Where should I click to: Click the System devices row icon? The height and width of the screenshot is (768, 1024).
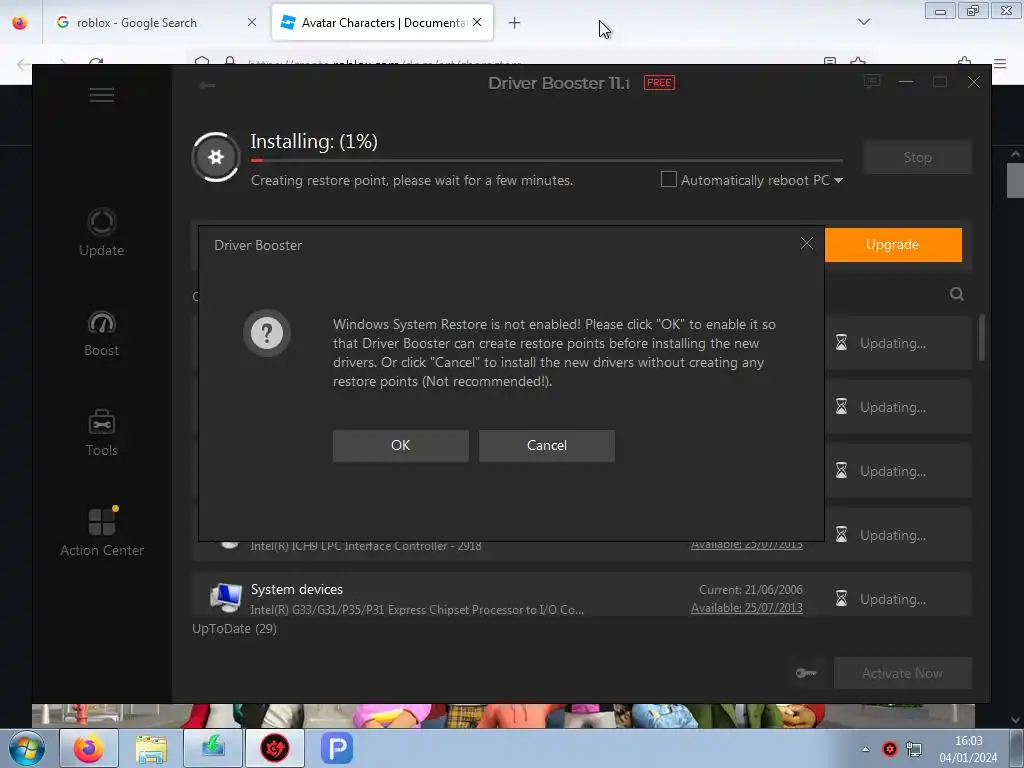pyautogui.click(x=225, y=598)
